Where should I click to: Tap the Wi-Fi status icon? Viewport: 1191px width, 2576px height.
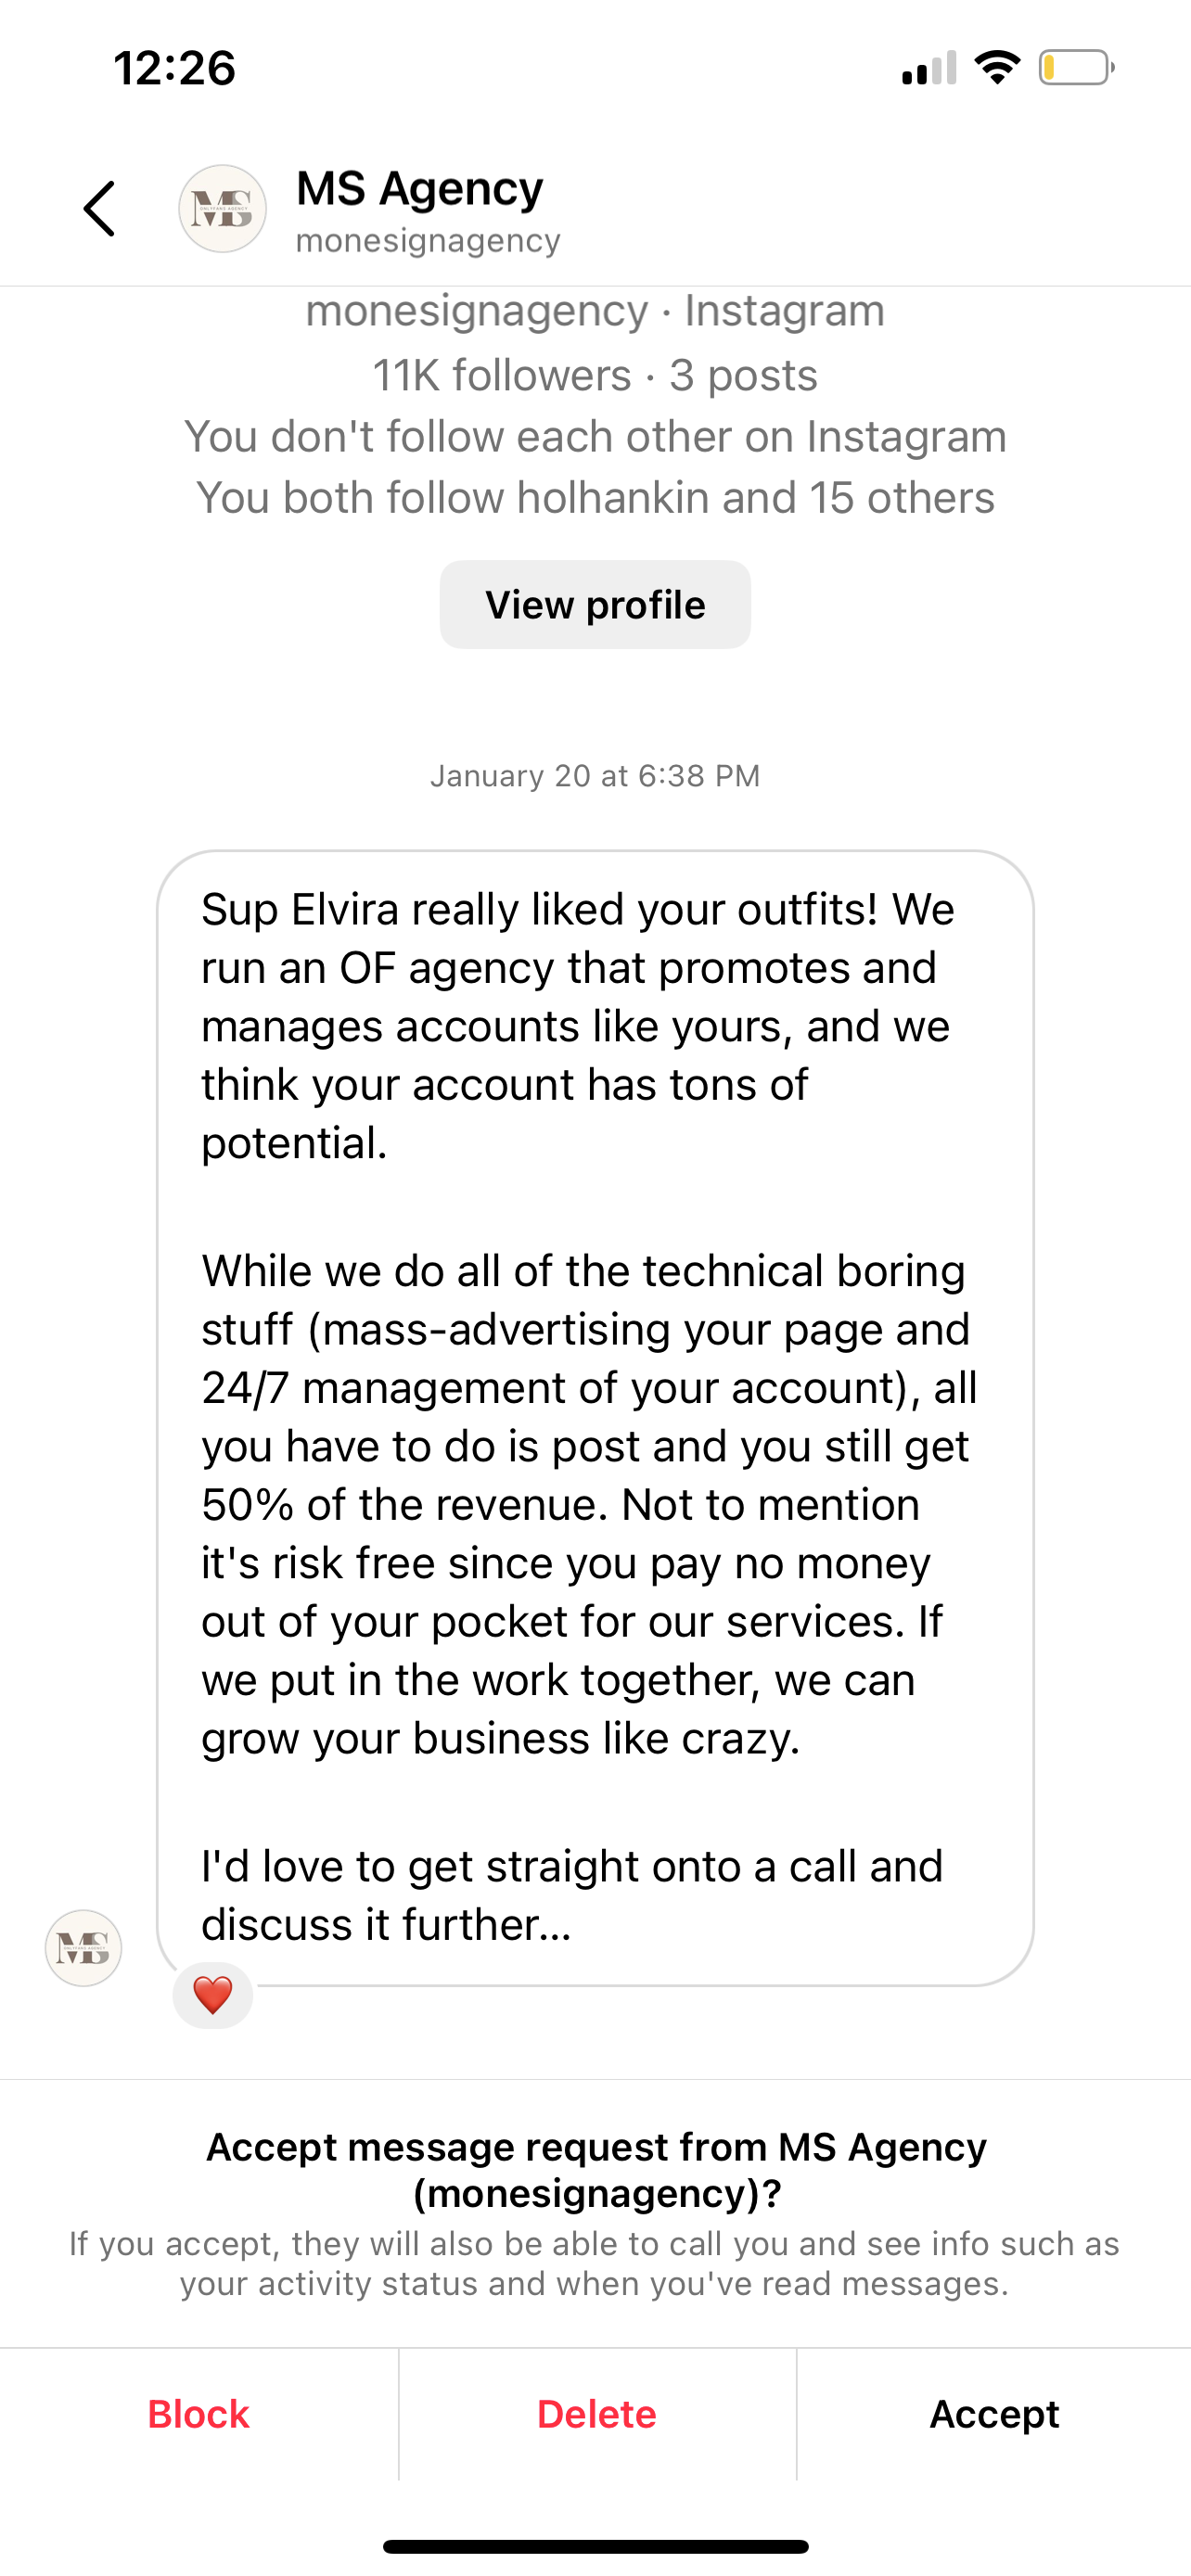[x=997, y=68]
